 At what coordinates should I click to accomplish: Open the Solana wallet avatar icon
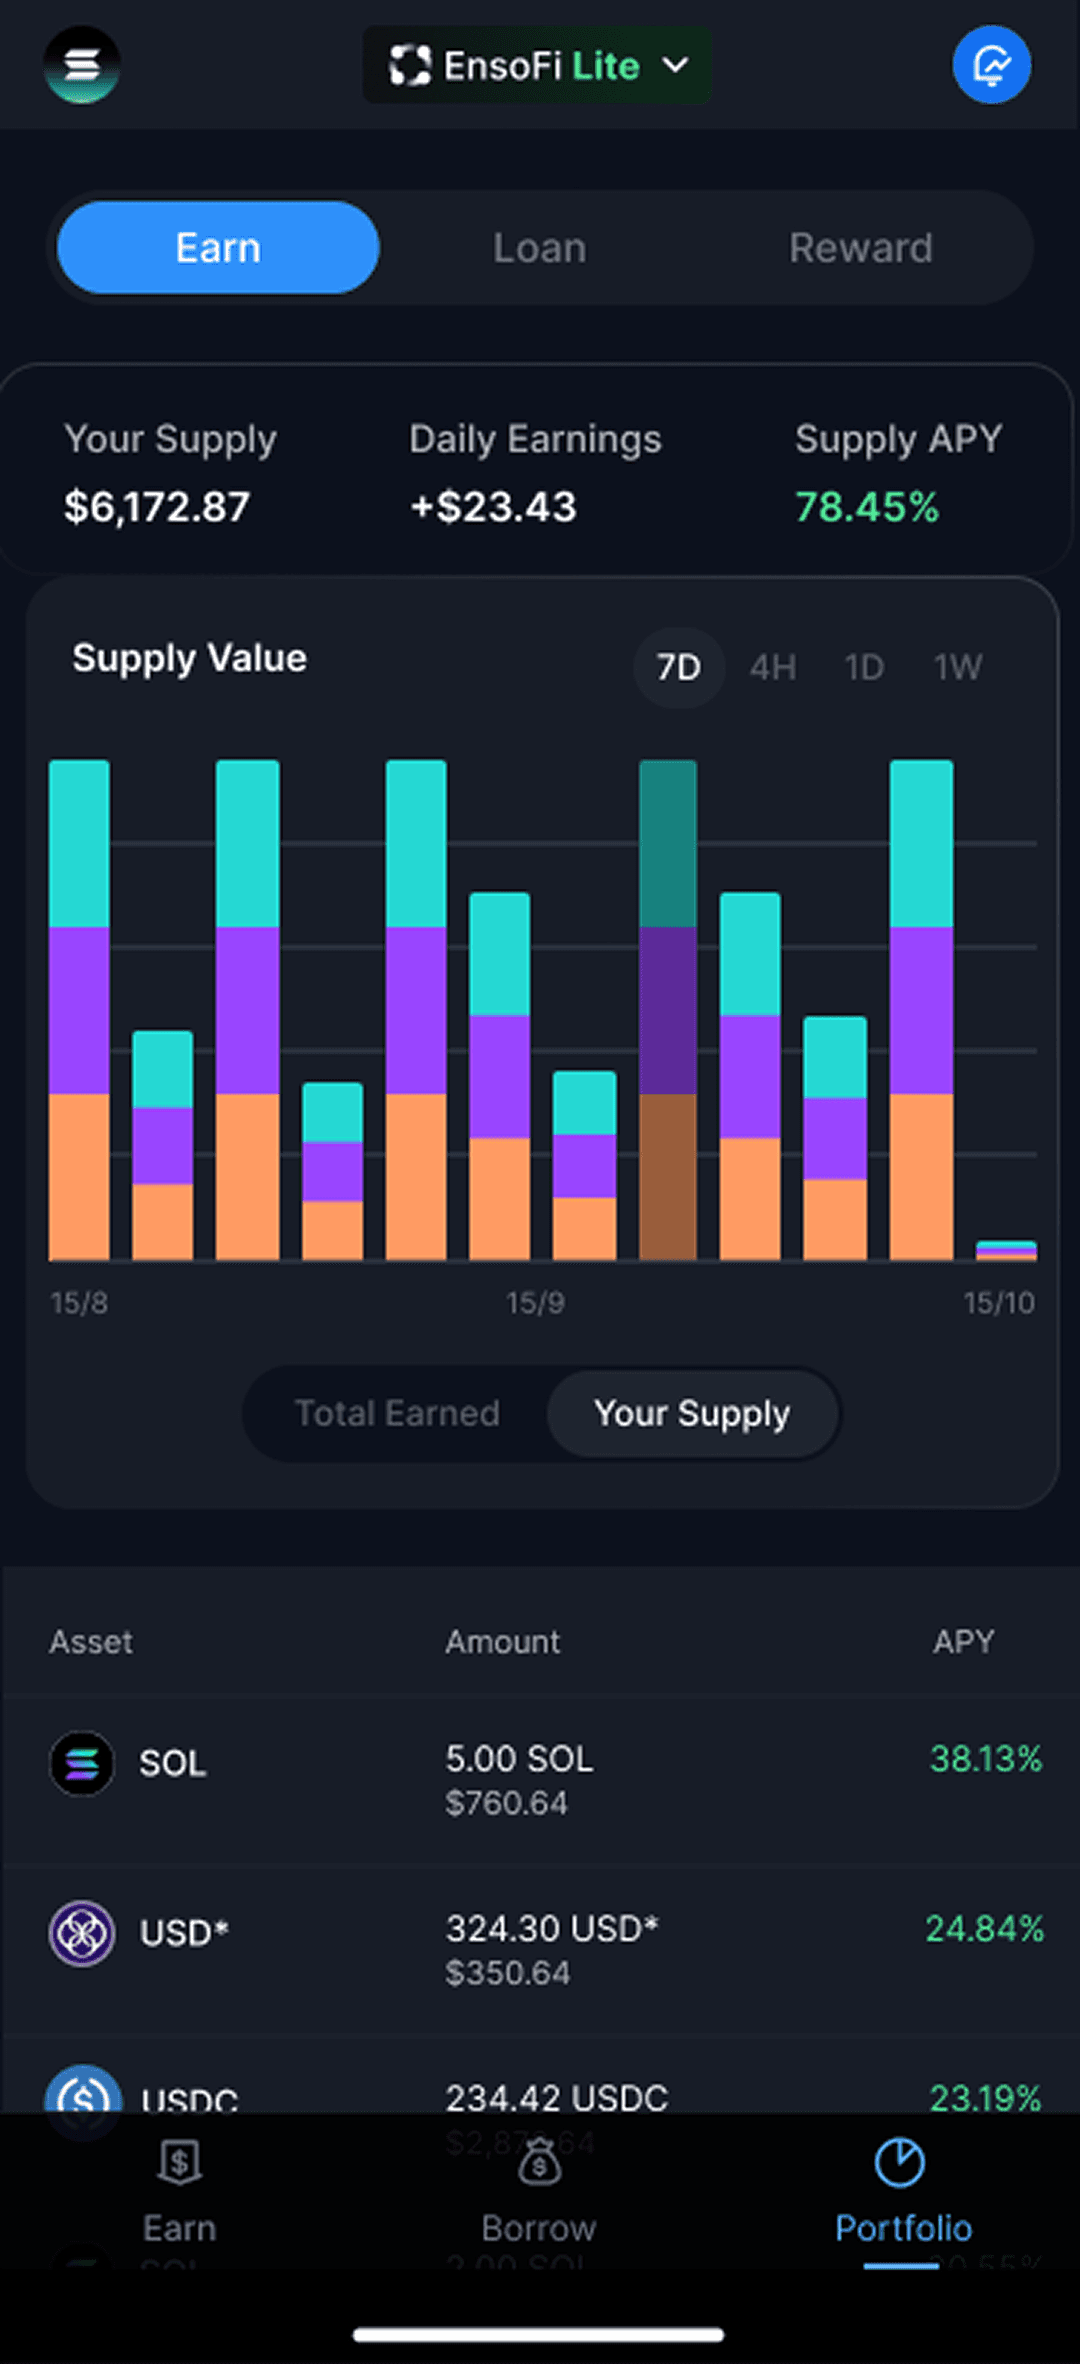(x=82, y=65)
